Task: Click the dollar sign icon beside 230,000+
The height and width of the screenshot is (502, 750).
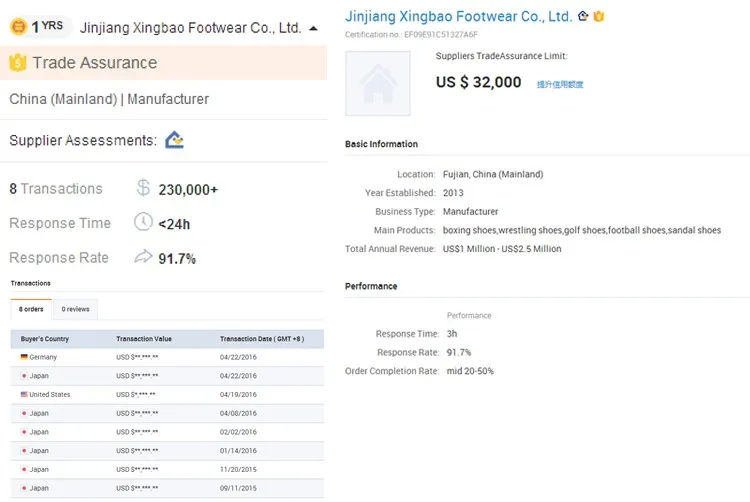Action: click(x=143, y=188)
